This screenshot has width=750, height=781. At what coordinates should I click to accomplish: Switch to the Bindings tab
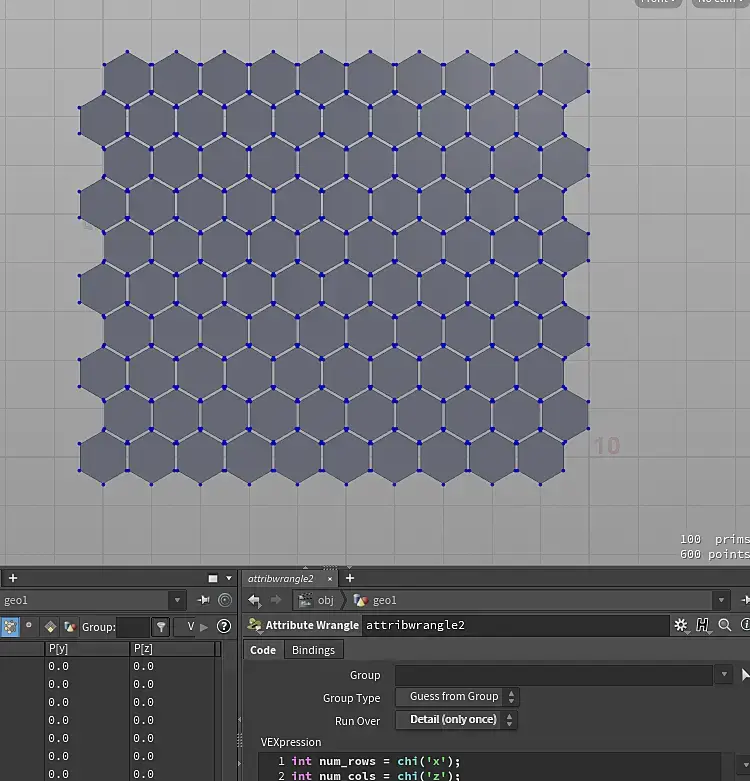tap(313, 650)
